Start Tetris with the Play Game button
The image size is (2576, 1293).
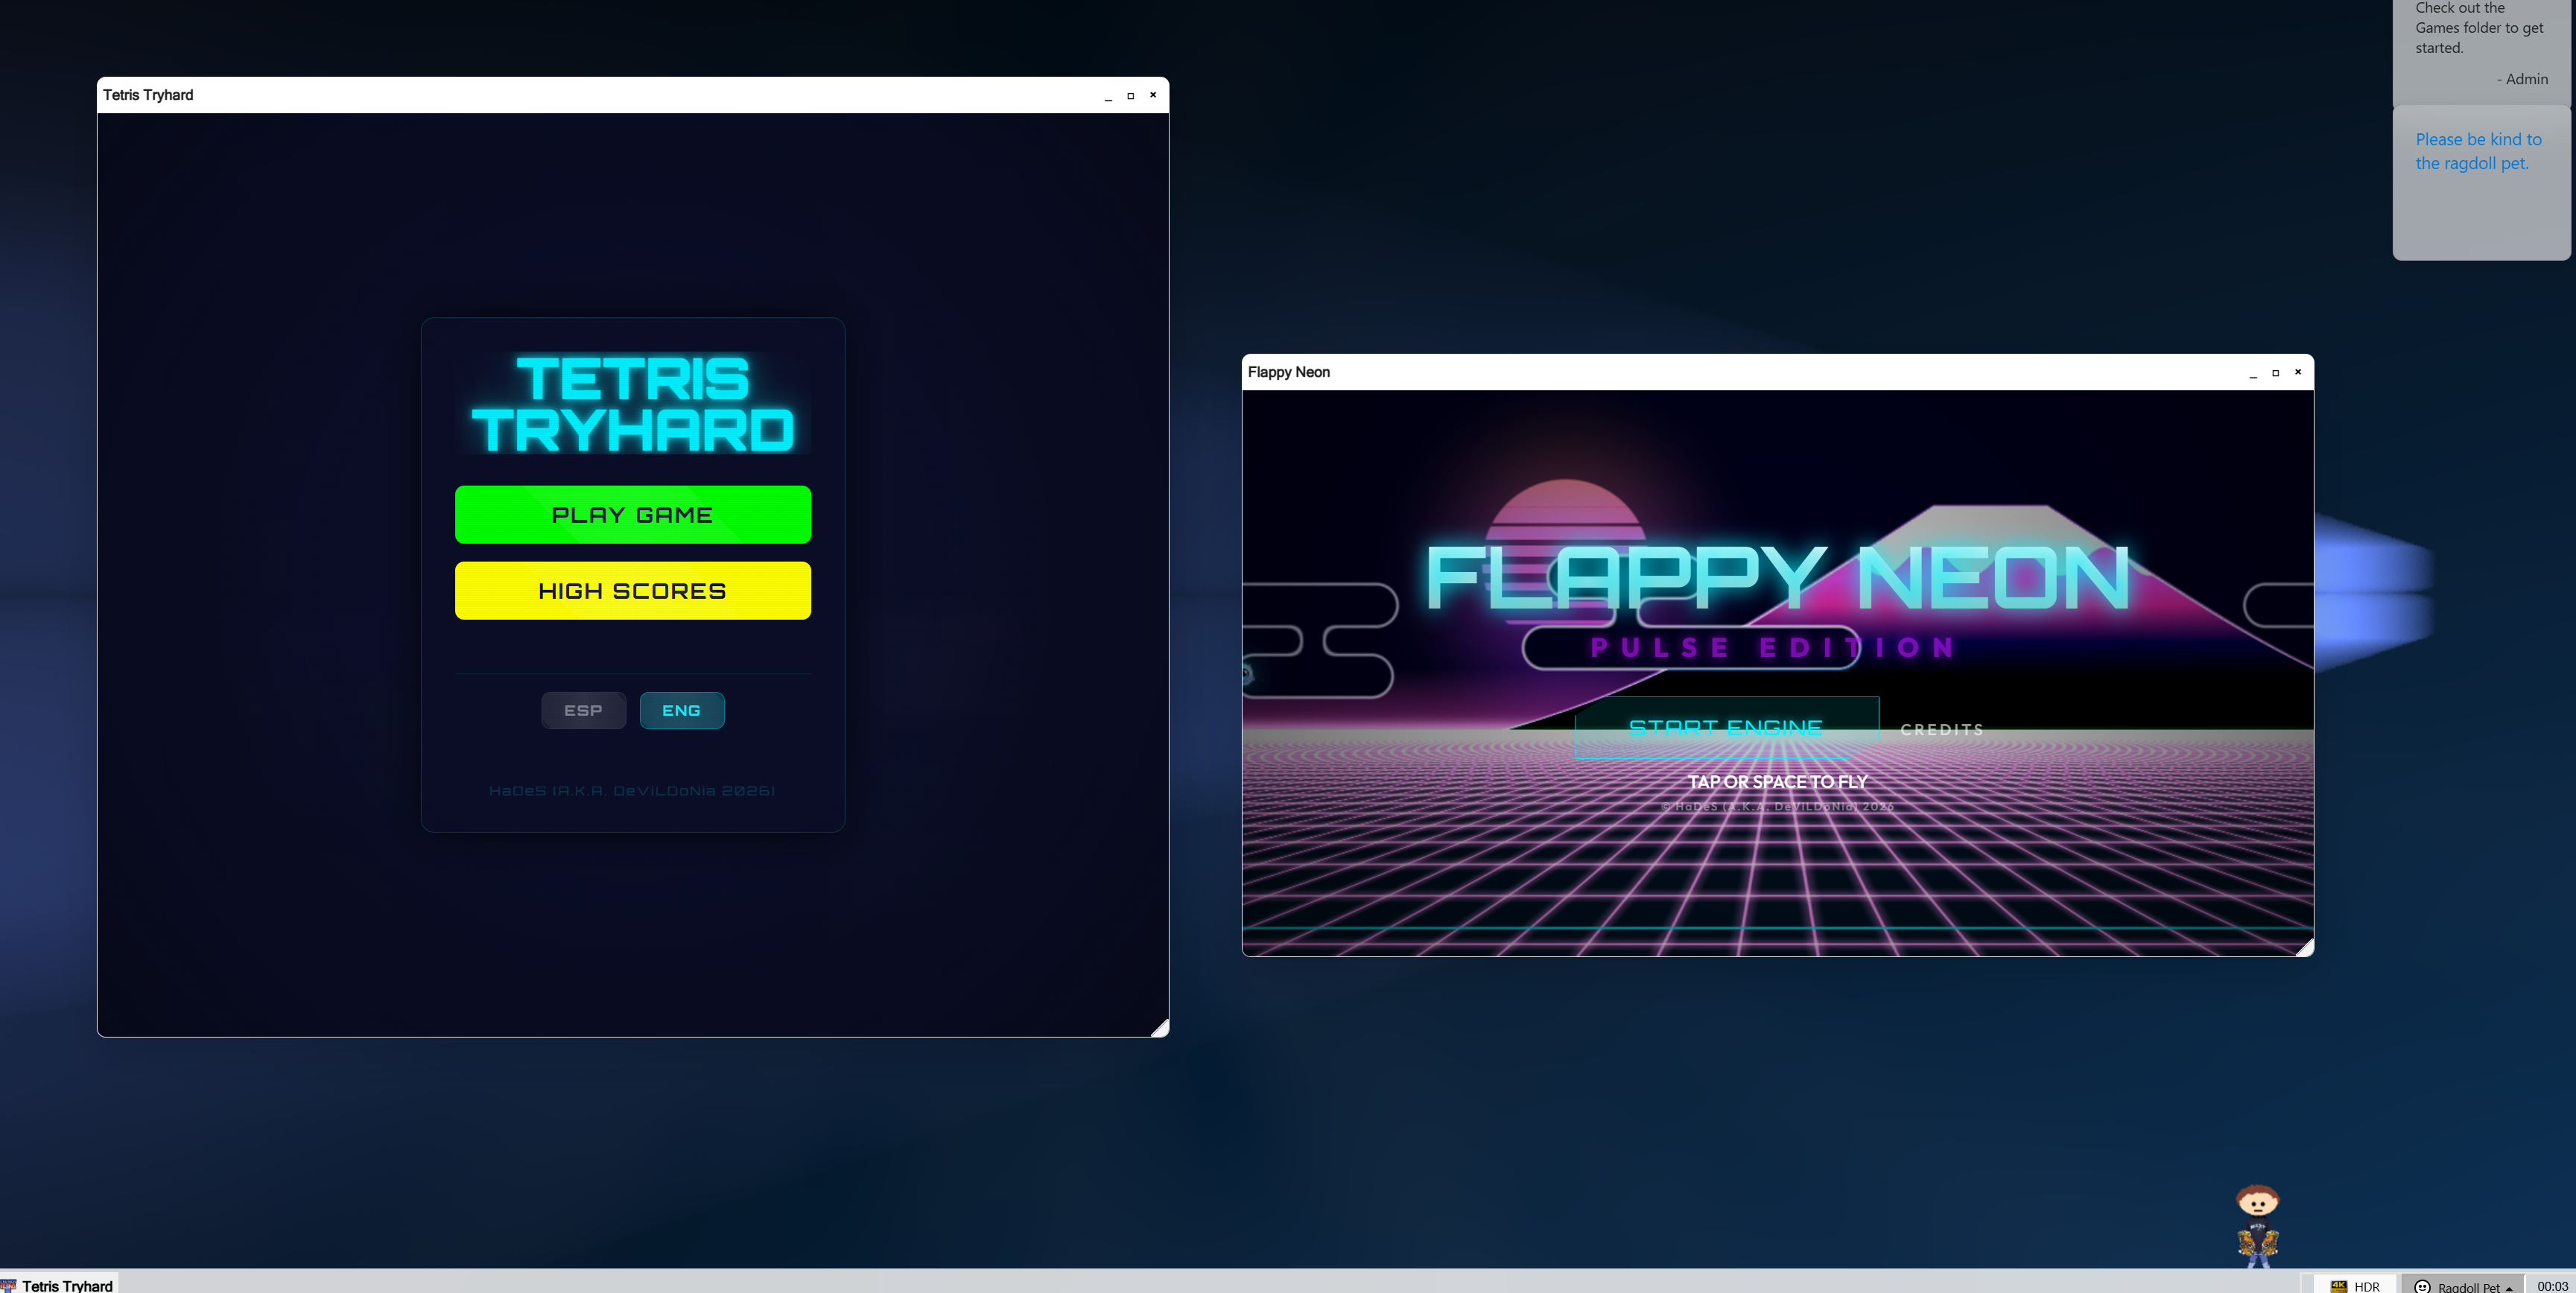pyautogui.click(x=632, y=515)
